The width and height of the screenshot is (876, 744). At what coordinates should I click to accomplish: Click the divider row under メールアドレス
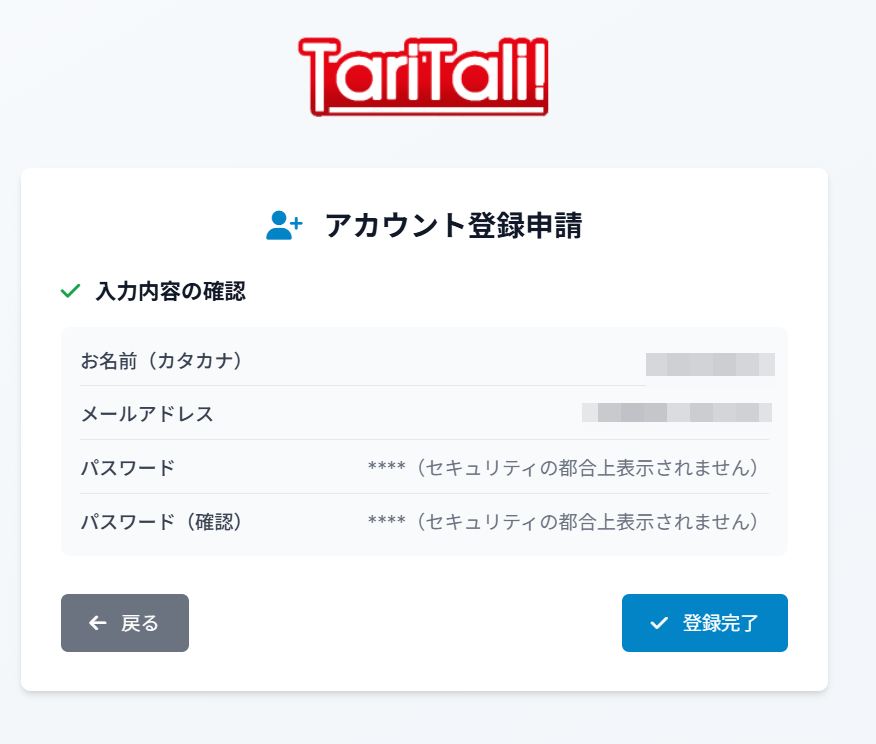pyautogui.click(x=424, y=439)
